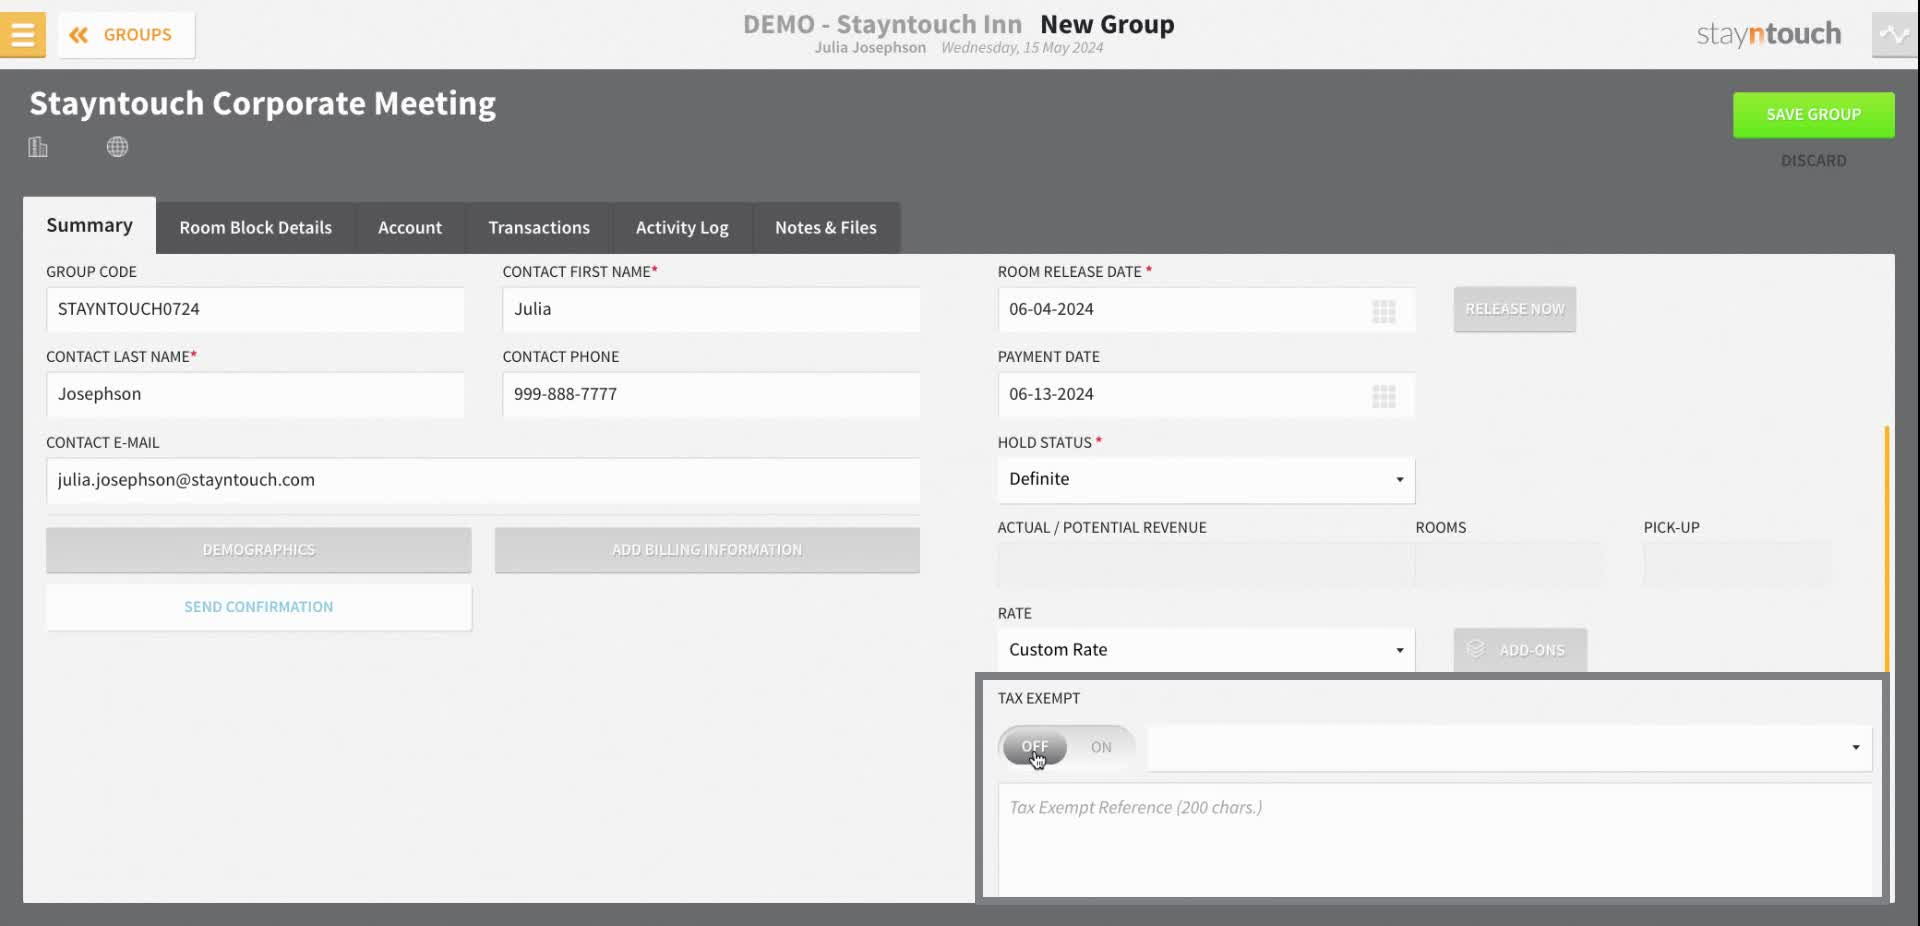Open the Demographics button
Screen dimensions: 1920x926
(x=259, y=550)
